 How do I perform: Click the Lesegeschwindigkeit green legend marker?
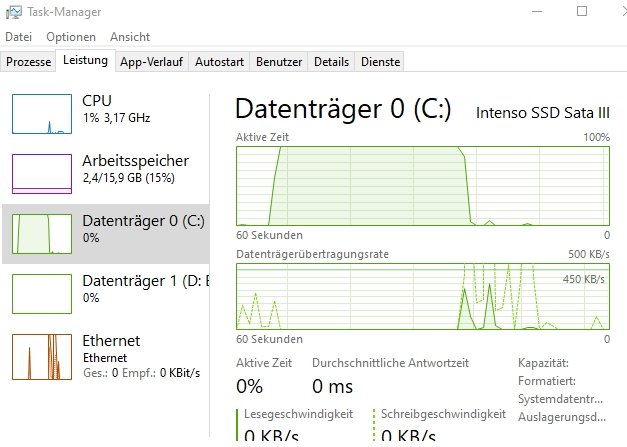click(238, 424)
